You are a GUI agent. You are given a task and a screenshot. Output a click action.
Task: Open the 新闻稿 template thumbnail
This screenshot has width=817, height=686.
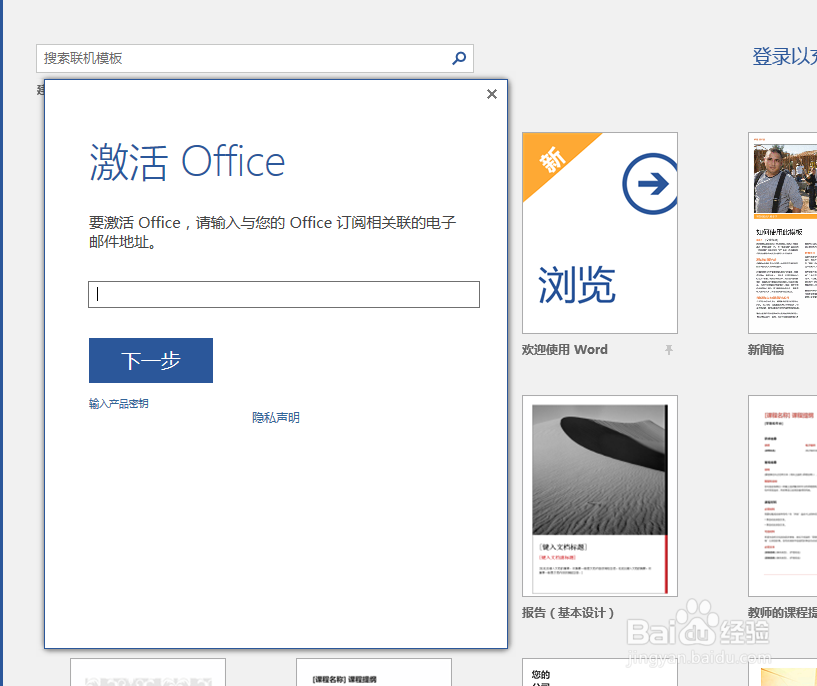coord(783,233)
